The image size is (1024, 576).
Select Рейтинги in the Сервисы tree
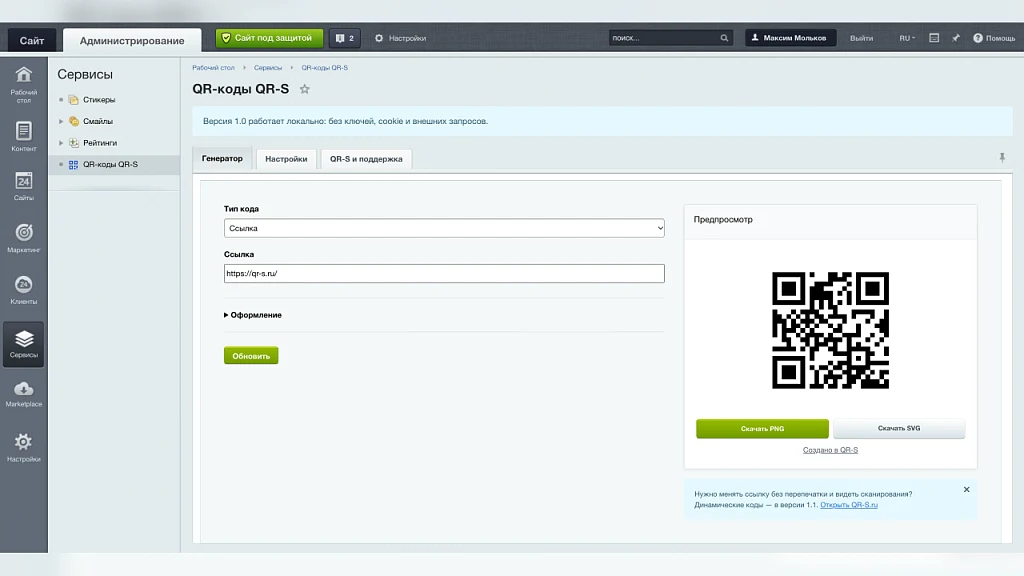[100, 143]
